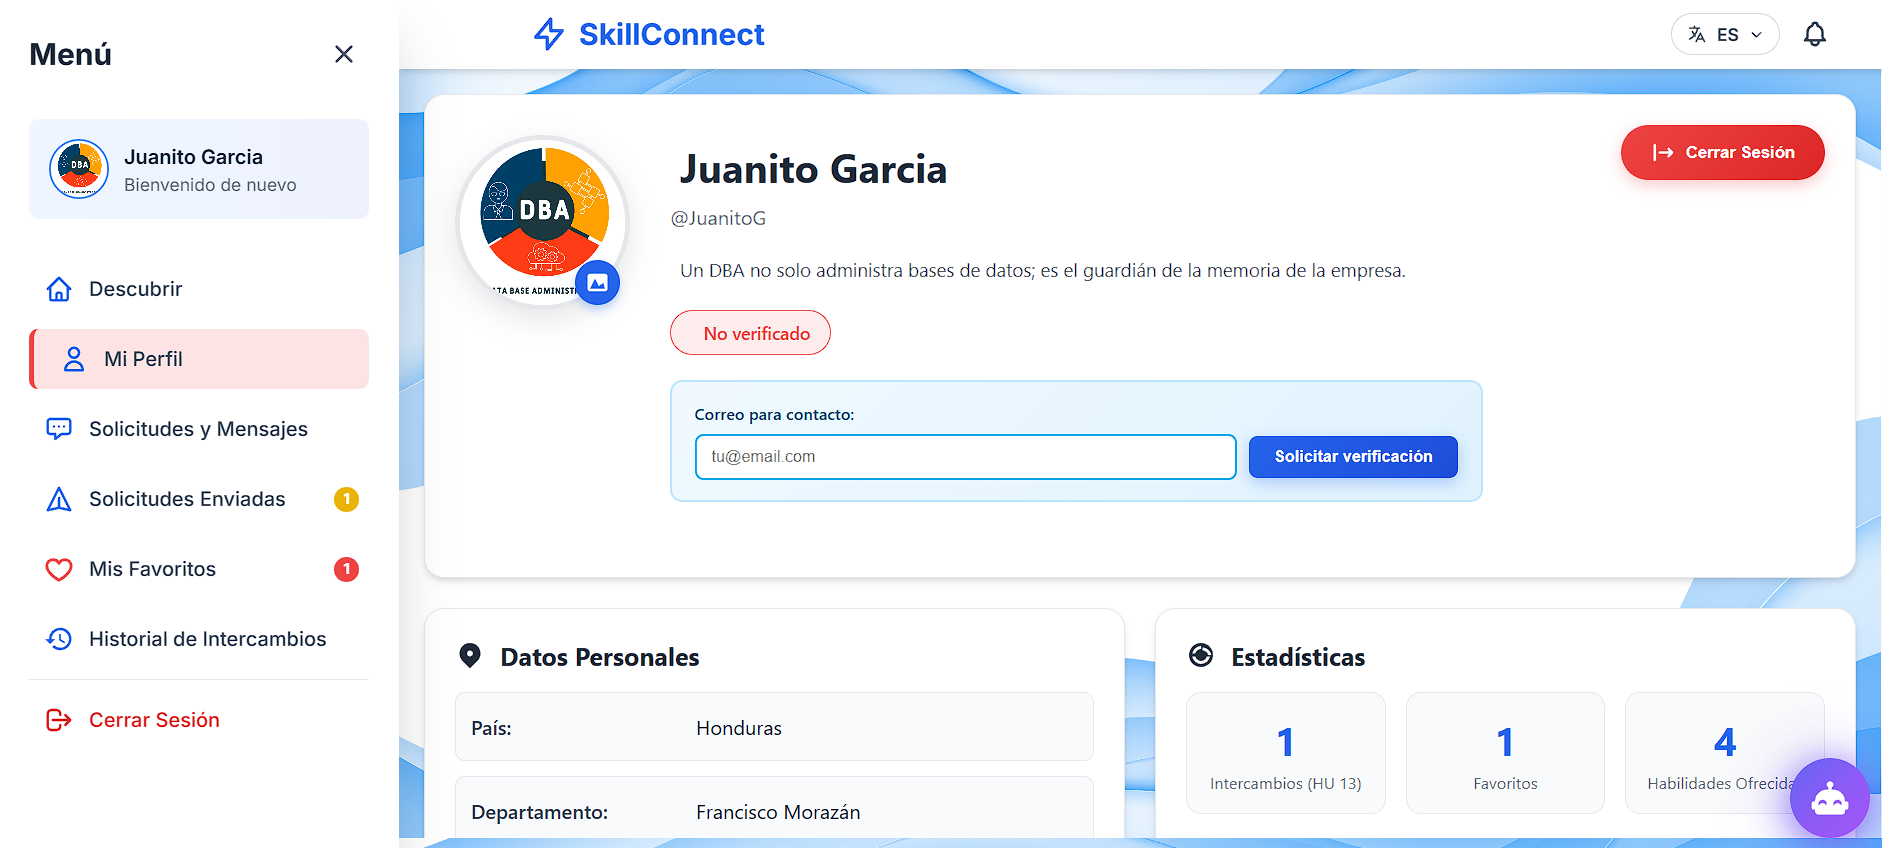This screenshot has width=1882, height=848.
Task: Open the ES language dropdown
Action: click(1725, 34)
